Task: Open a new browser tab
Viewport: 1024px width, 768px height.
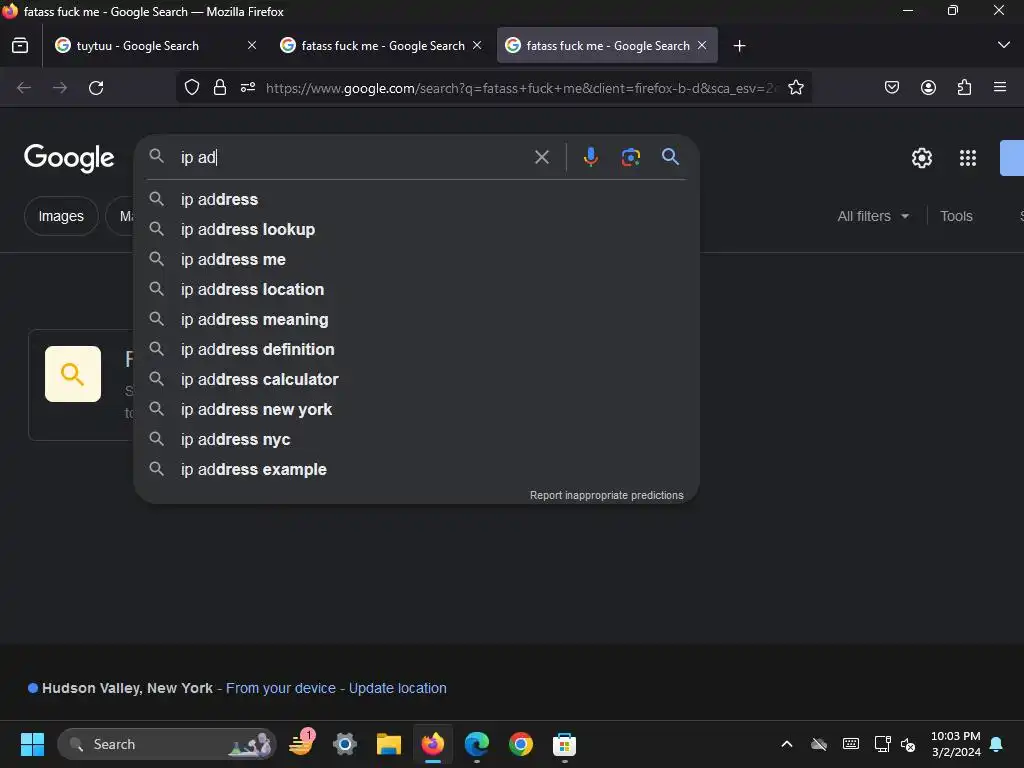Action: (x=739, y=46)
